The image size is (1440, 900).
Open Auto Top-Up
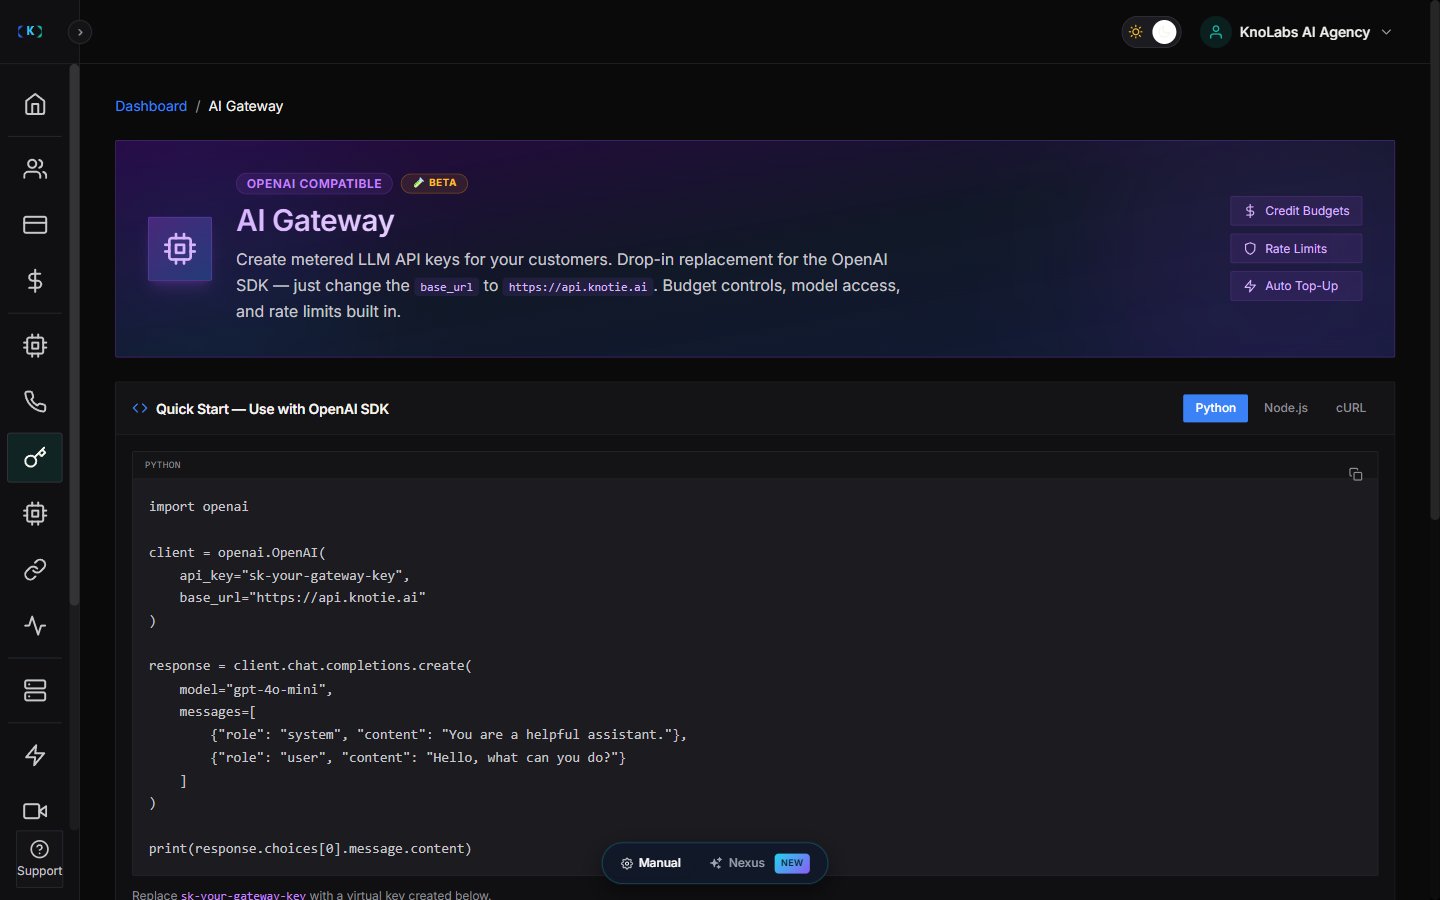pyautogui.click(x=1296, y=286)
